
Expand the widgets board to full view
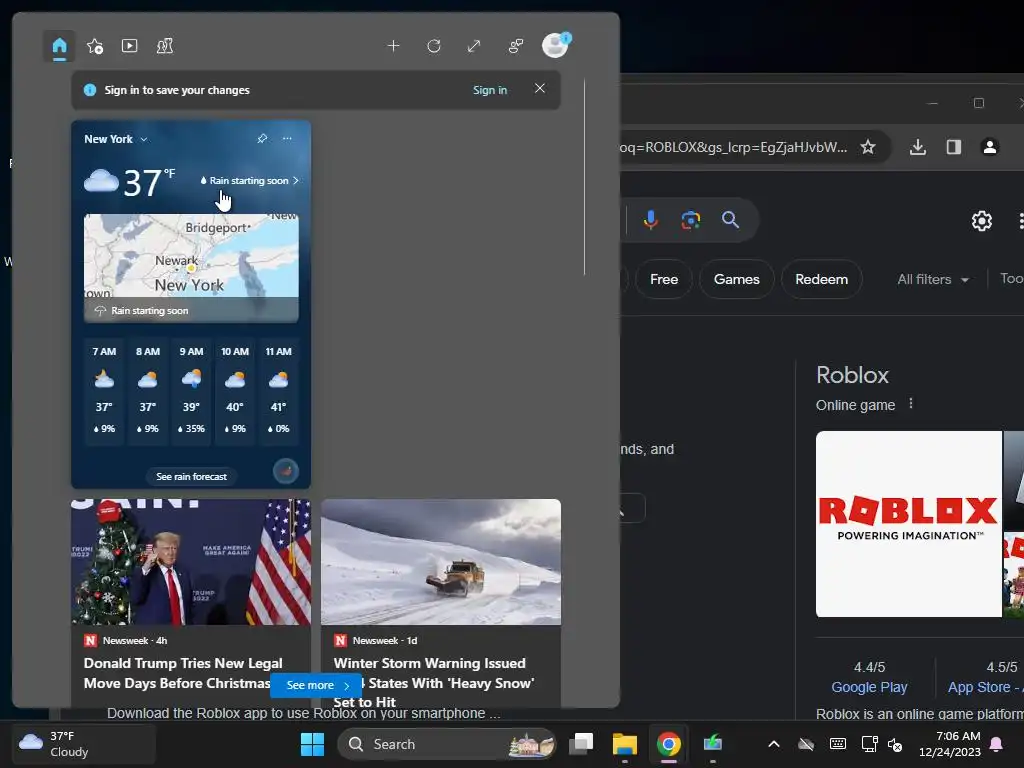pyautogui.click(x=474, y=46)
